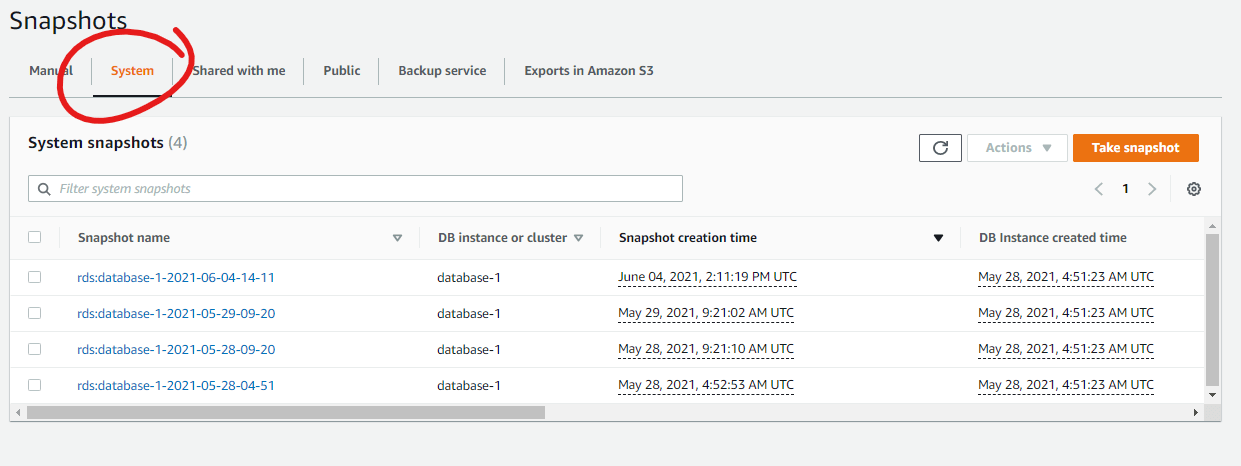The image size is (1241, 466).
Task: Open table preferences gear icon
Action: pyautogui.click(x=1193, y=189)
